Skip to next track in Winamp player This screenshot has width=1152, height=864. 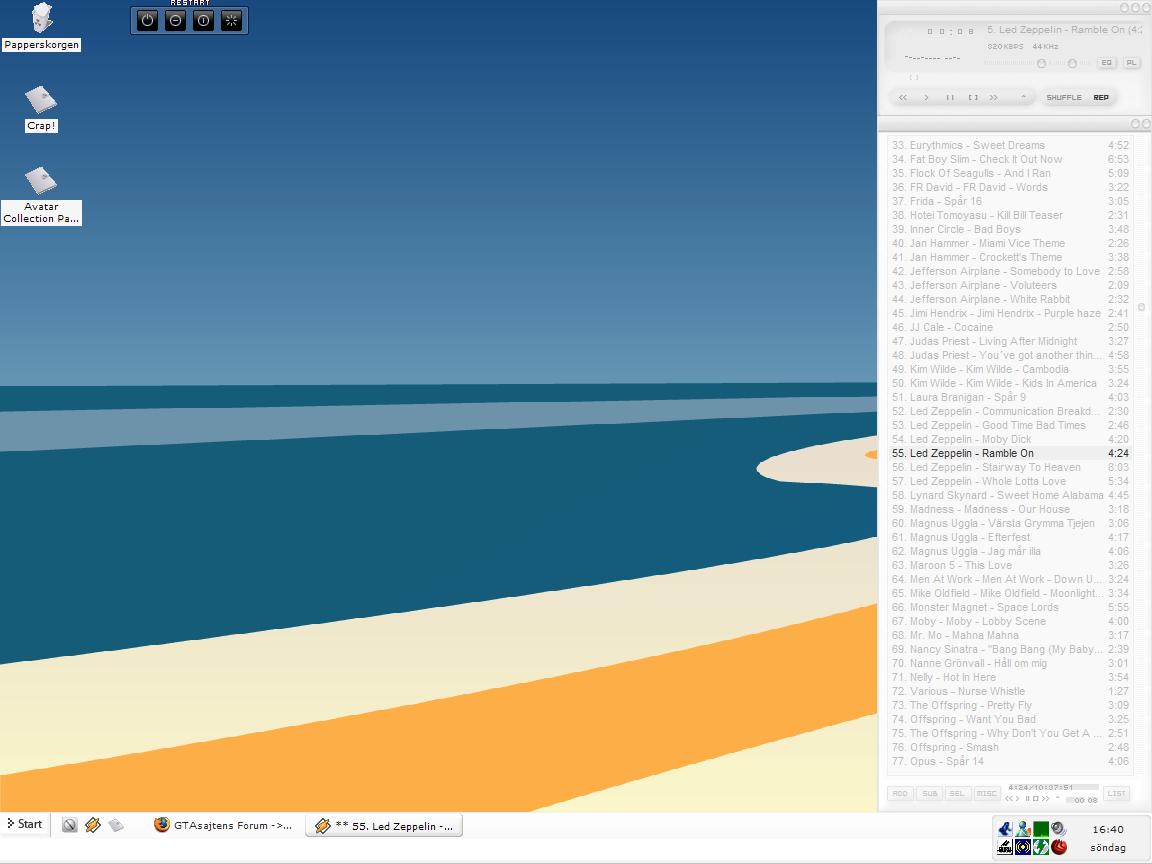[993, 98]
